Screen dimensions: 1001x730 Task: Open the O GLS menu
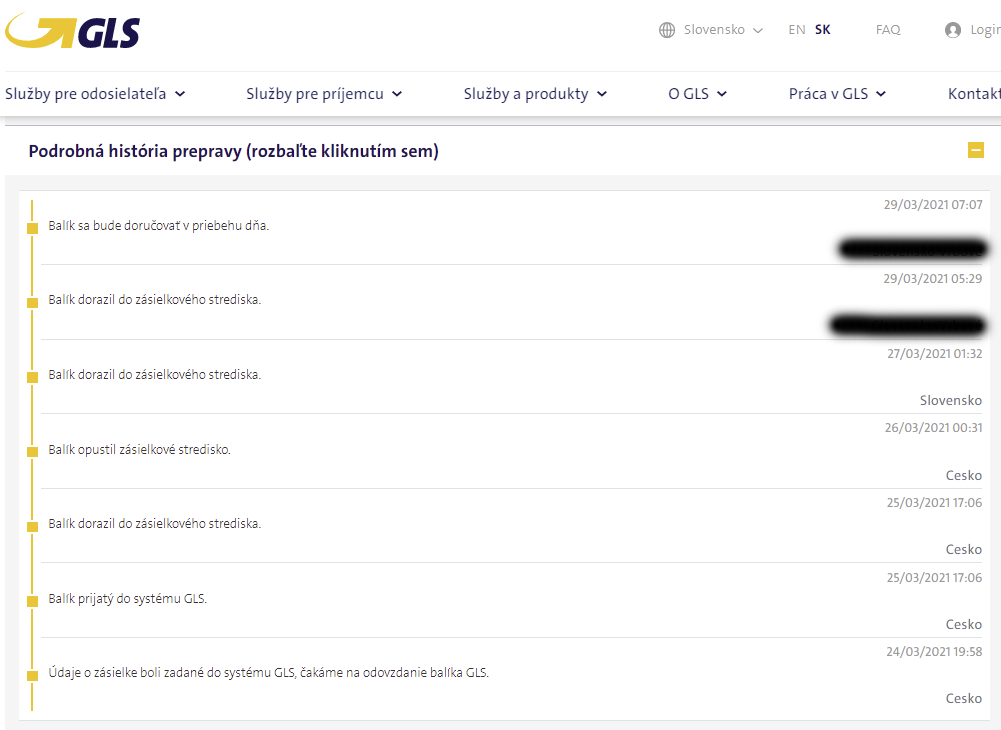(697, 94)
